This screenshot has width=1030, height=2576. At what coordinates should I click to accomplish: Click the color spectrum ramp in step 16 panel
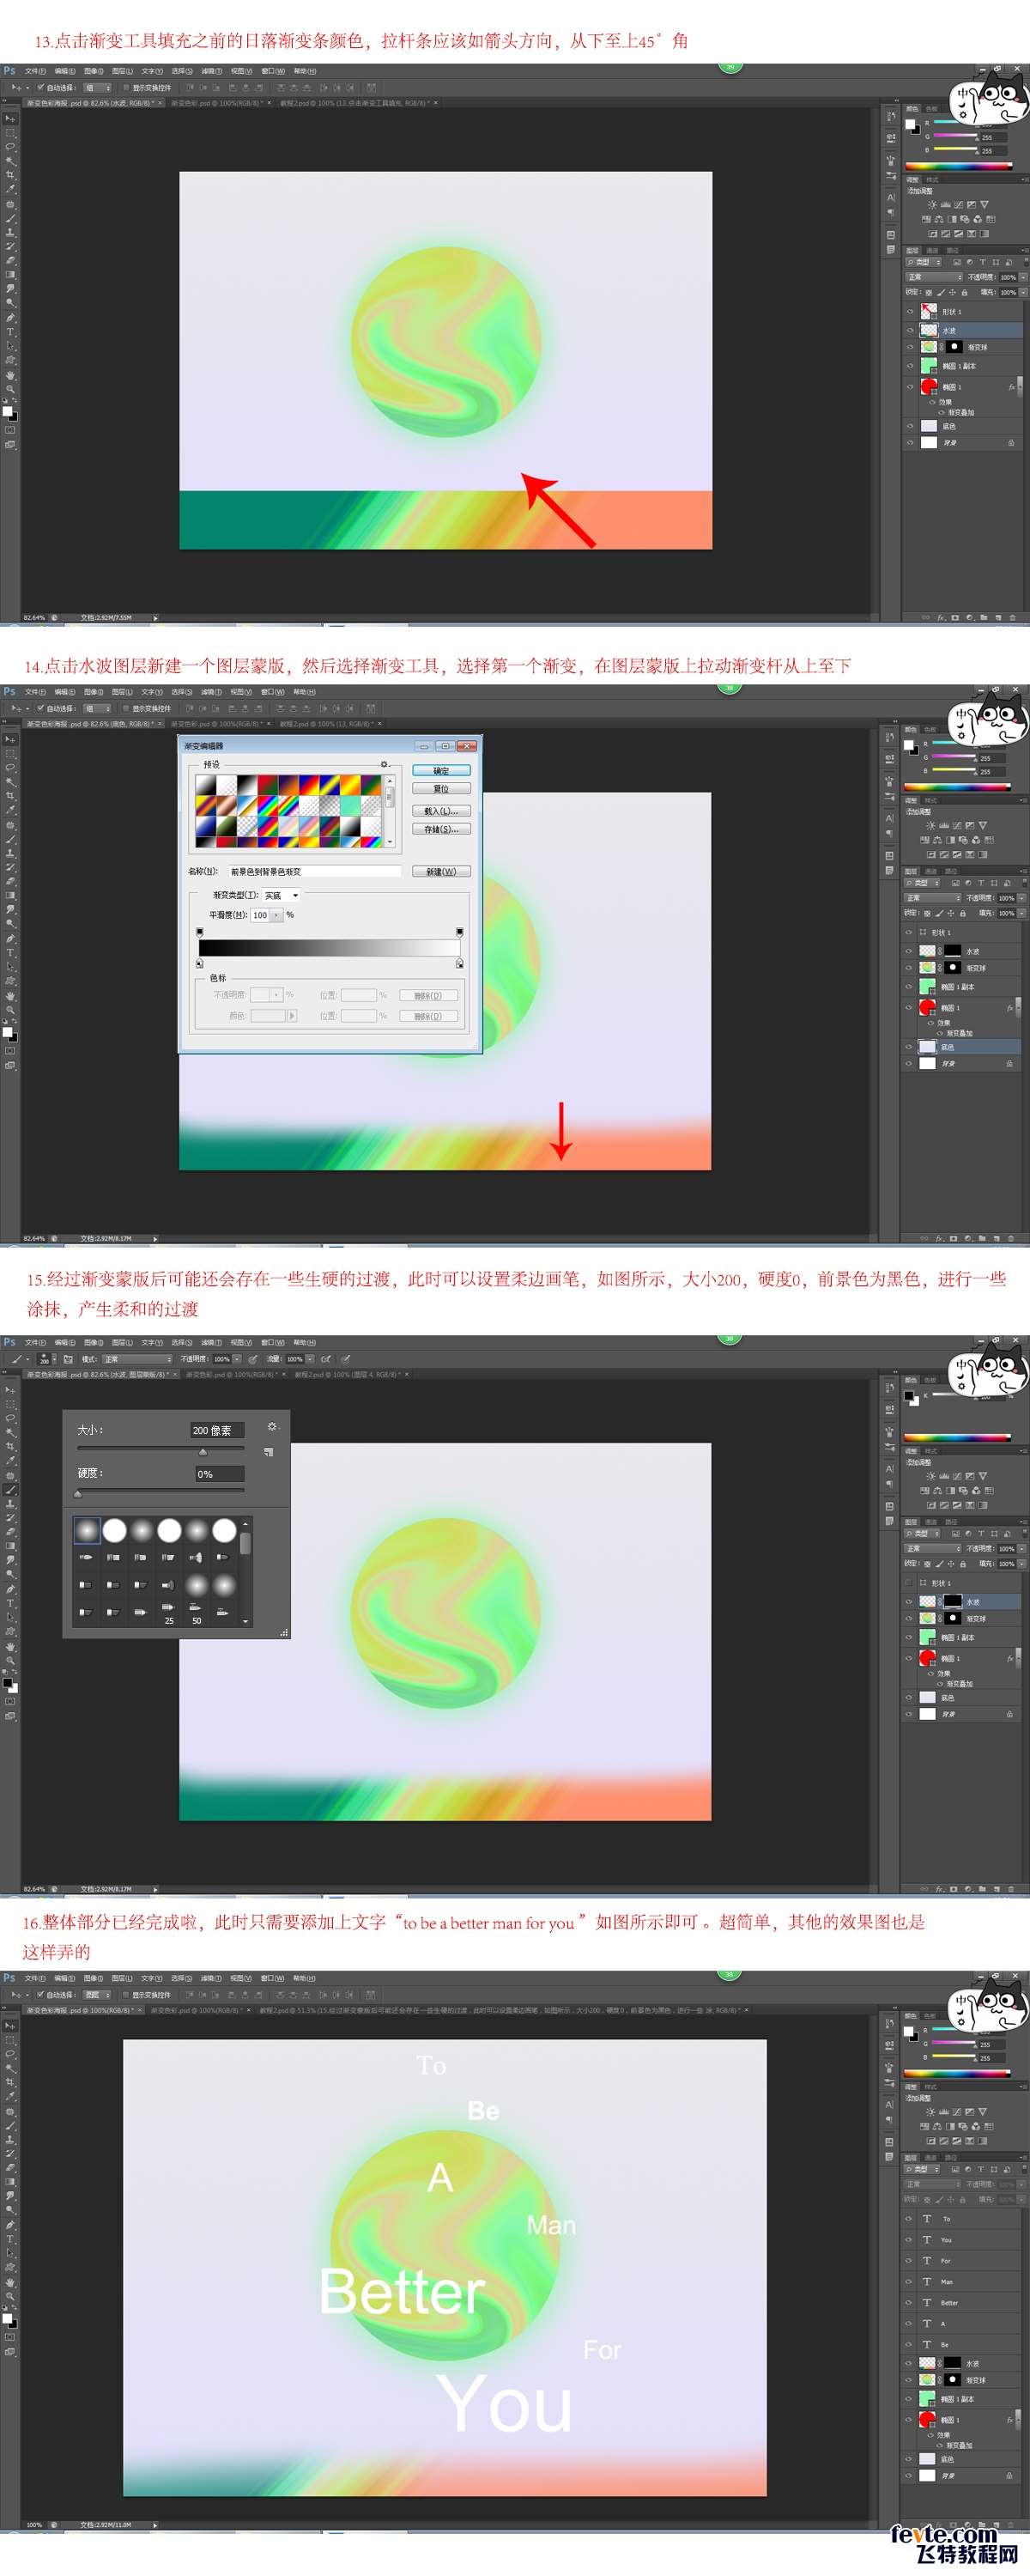(x=958, y=2074)
